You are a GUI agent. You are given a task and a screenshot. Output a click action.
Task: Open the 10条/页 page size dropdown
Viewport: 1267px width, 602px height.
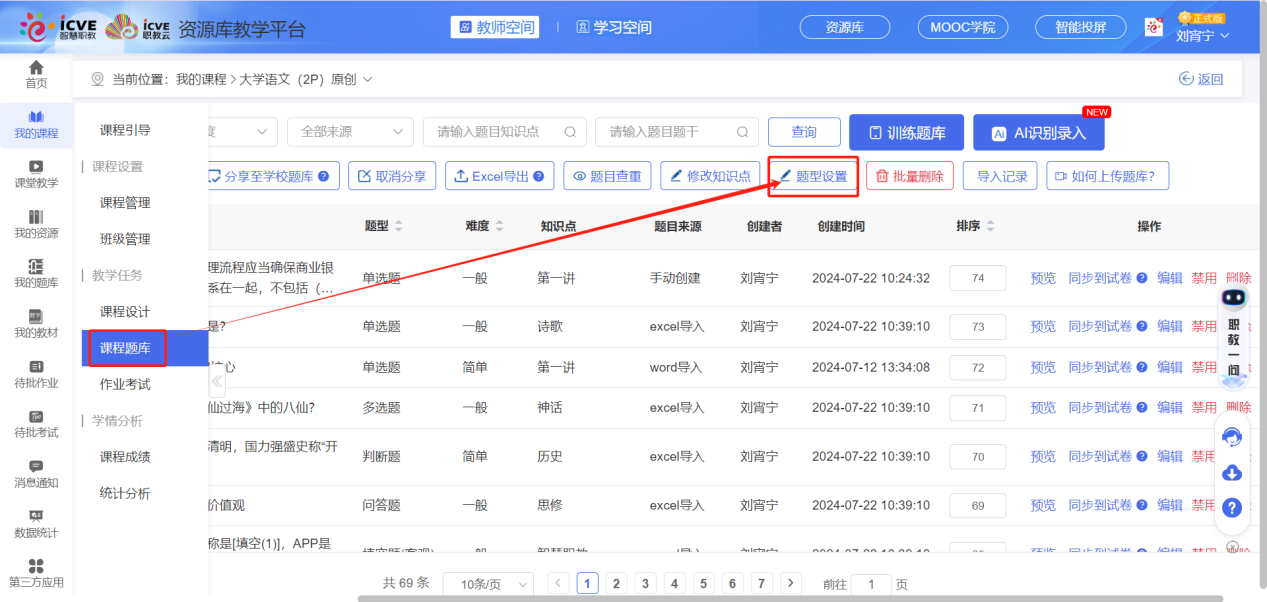(488, 583)
